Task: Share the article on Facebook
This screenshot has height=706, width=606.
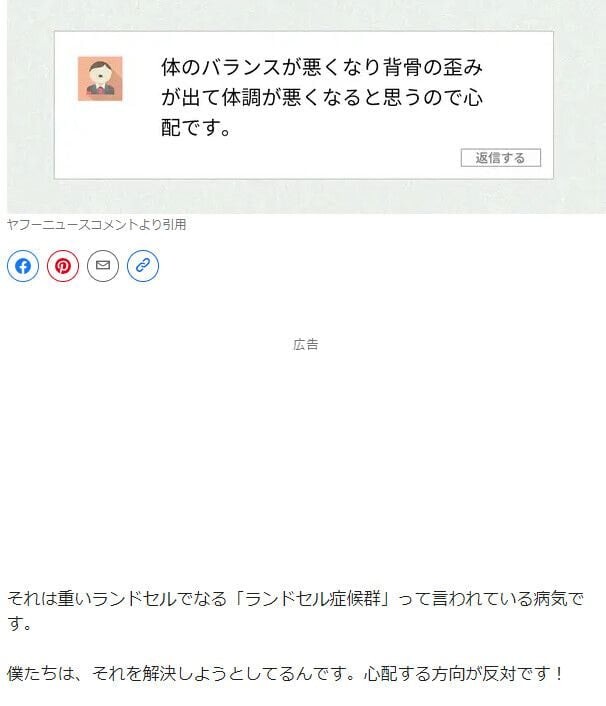Action: [23, 266]
